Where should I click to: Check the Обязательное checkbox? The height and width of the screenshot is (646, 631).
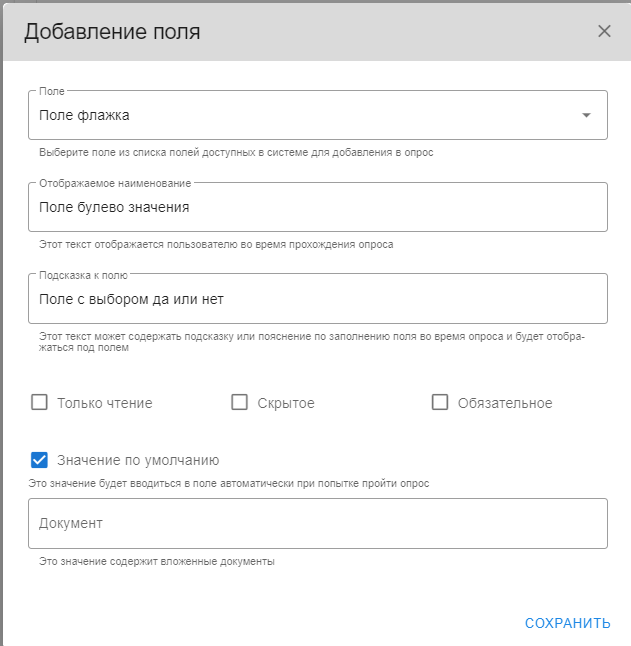tap(440, 403)
